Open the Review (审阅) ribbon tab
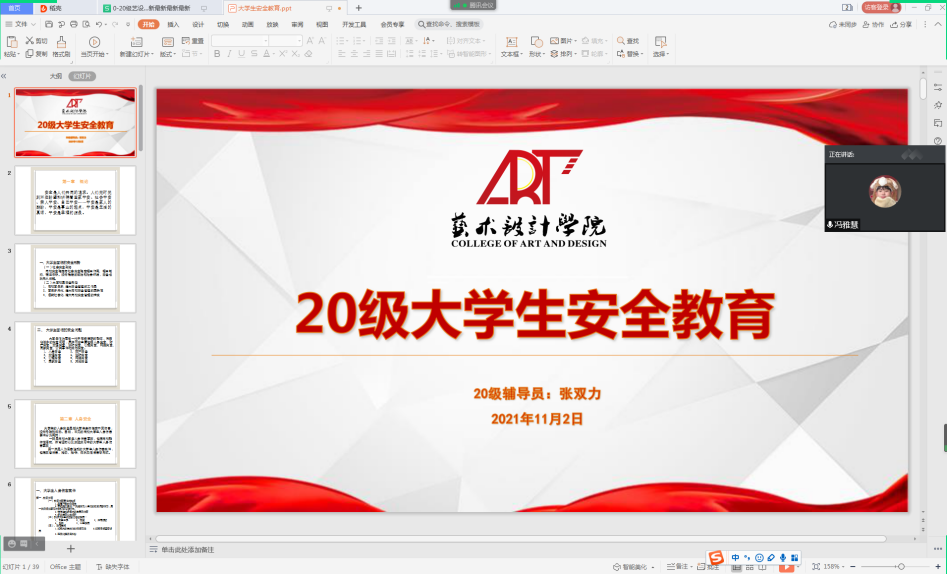Viewport: 947px width, 574px height. point(297,24)
